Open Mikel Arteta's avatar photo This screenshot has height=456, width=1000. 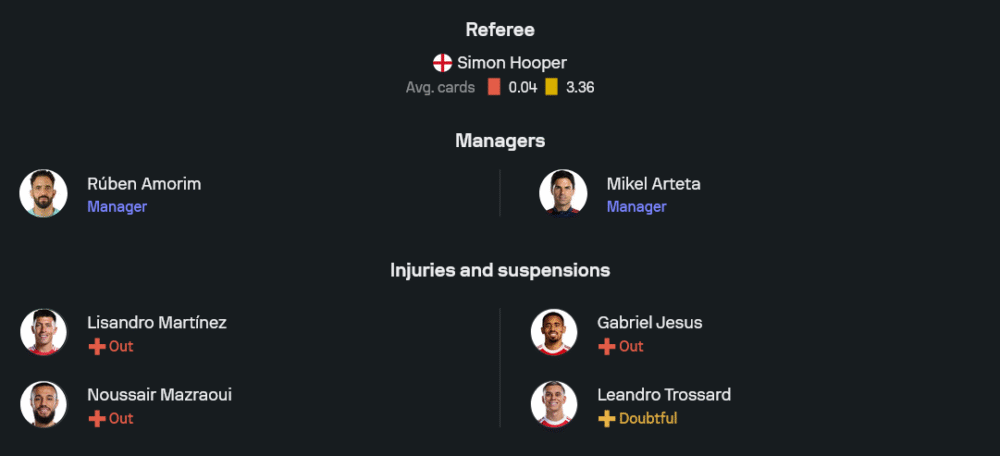click(563, 193)
